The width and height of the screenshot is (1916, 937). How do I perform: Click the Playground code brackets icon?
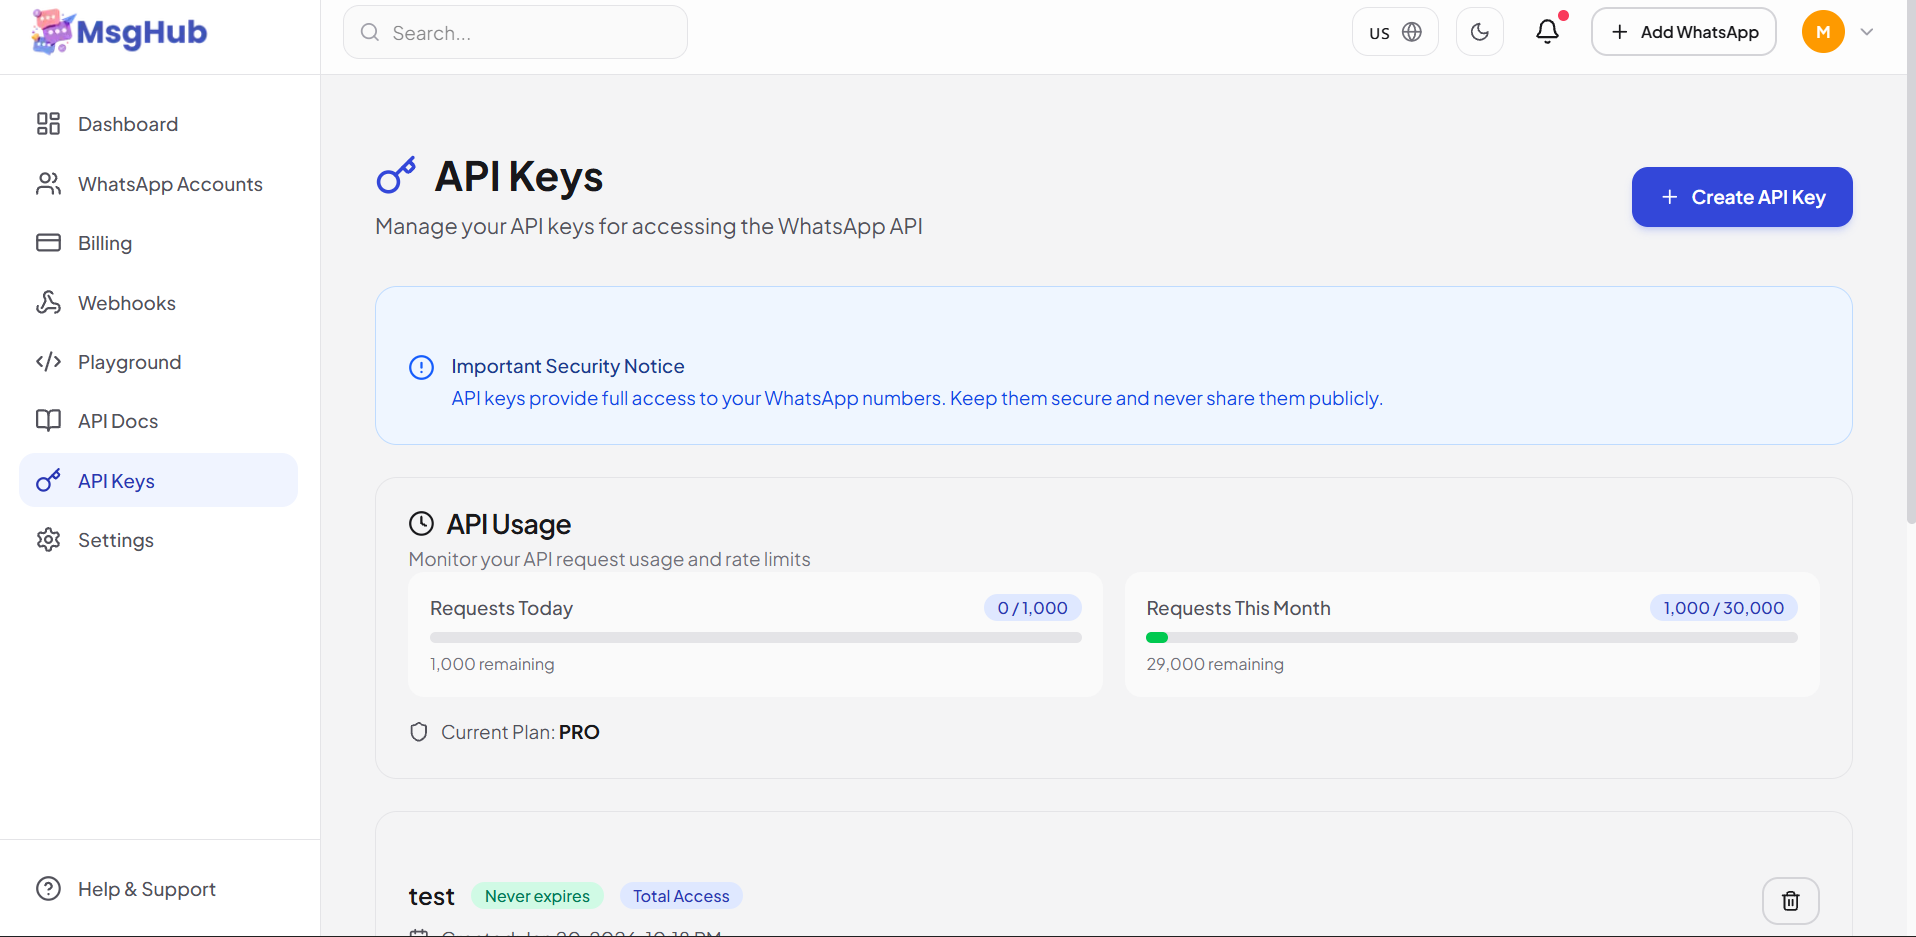48,362
